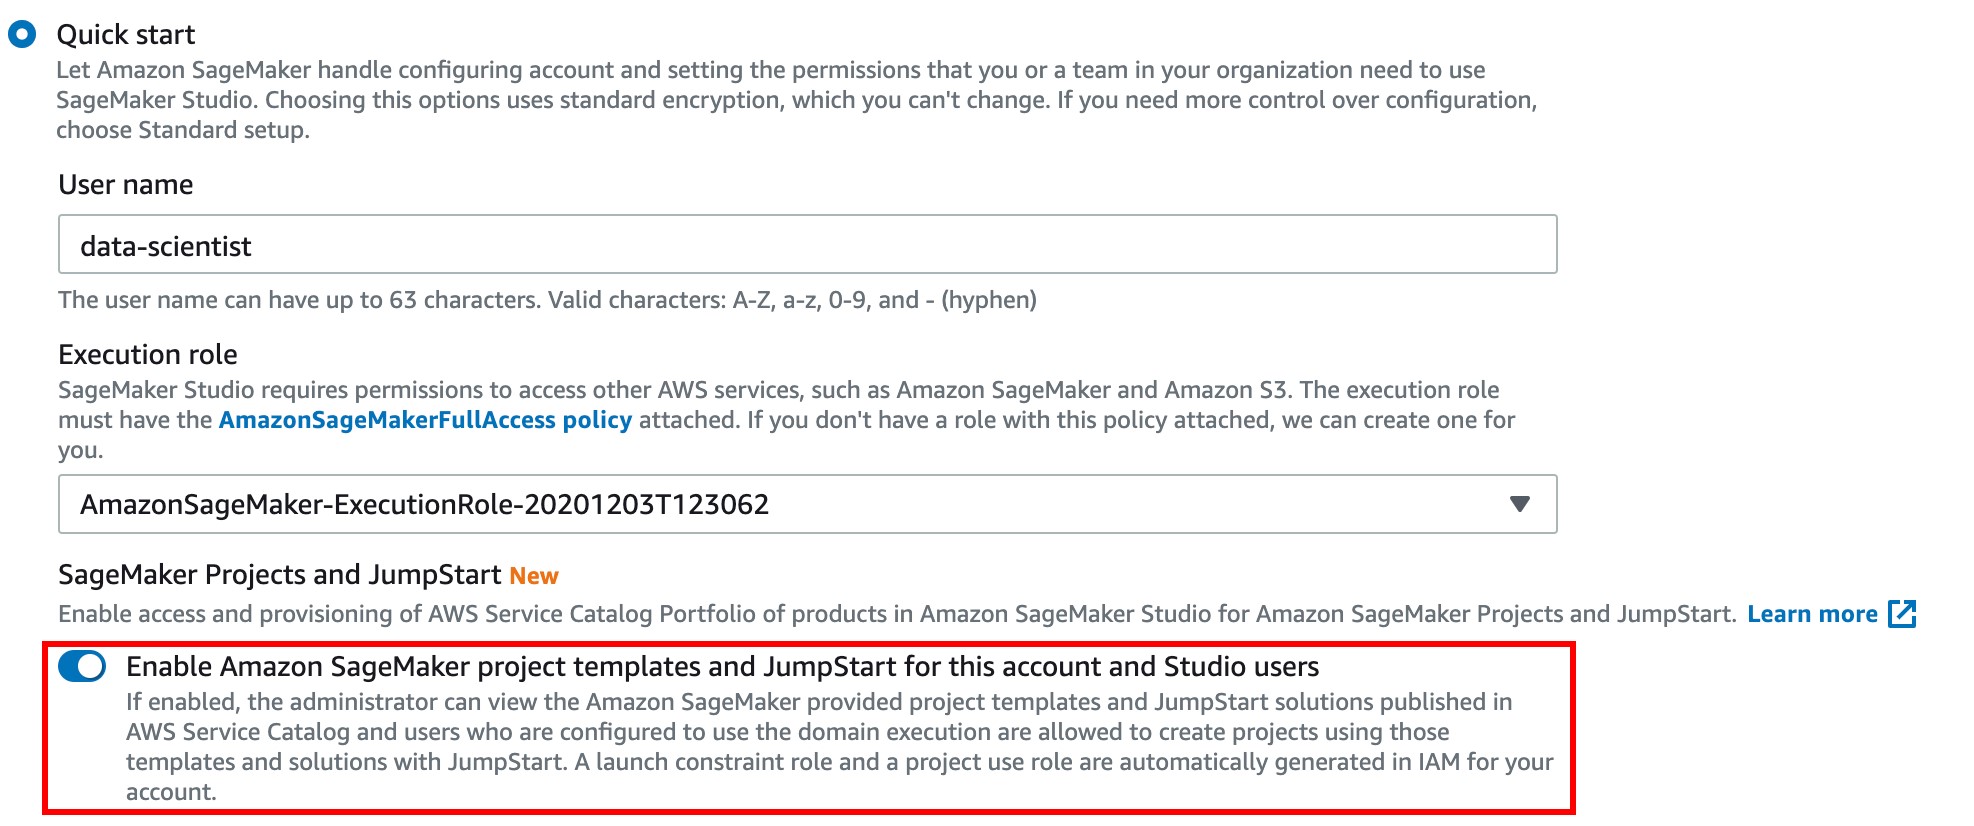Viewport: 1974px width, 826px height.
Task: Click inside the User name input field
Action: point(807,244)
